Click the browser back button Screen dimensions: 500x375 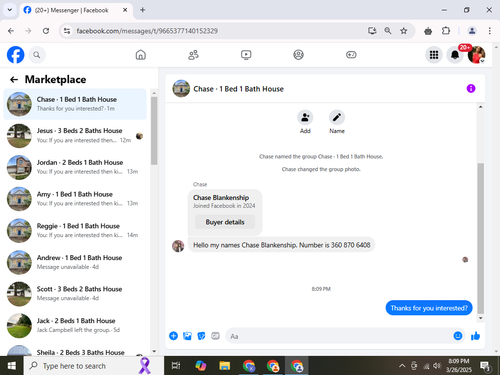coord(11,31)
